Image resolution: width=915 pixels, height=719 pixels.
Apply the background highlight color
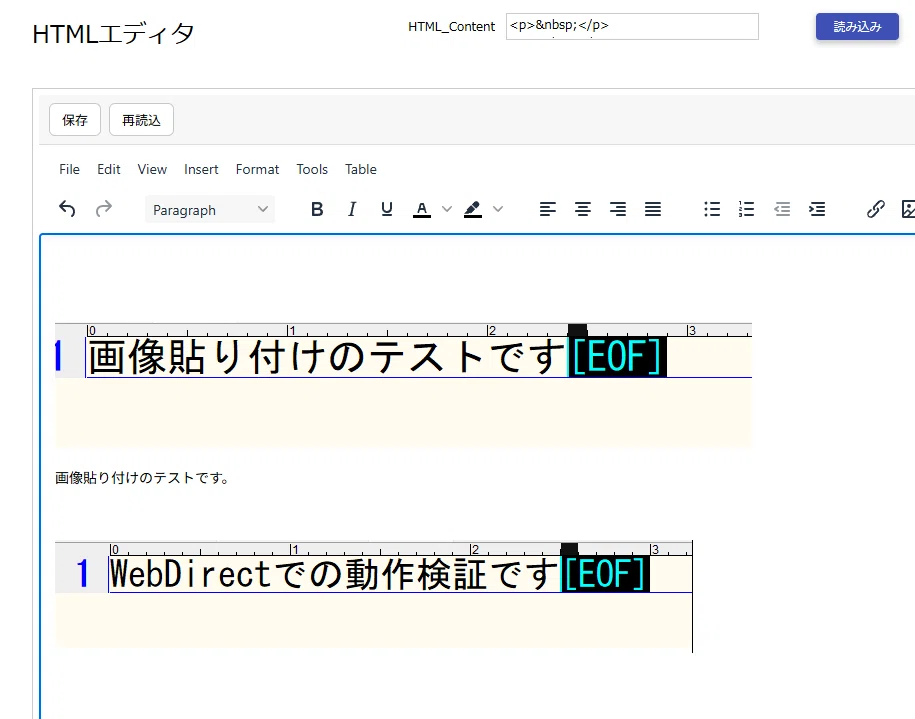click(x=473, y=209)
